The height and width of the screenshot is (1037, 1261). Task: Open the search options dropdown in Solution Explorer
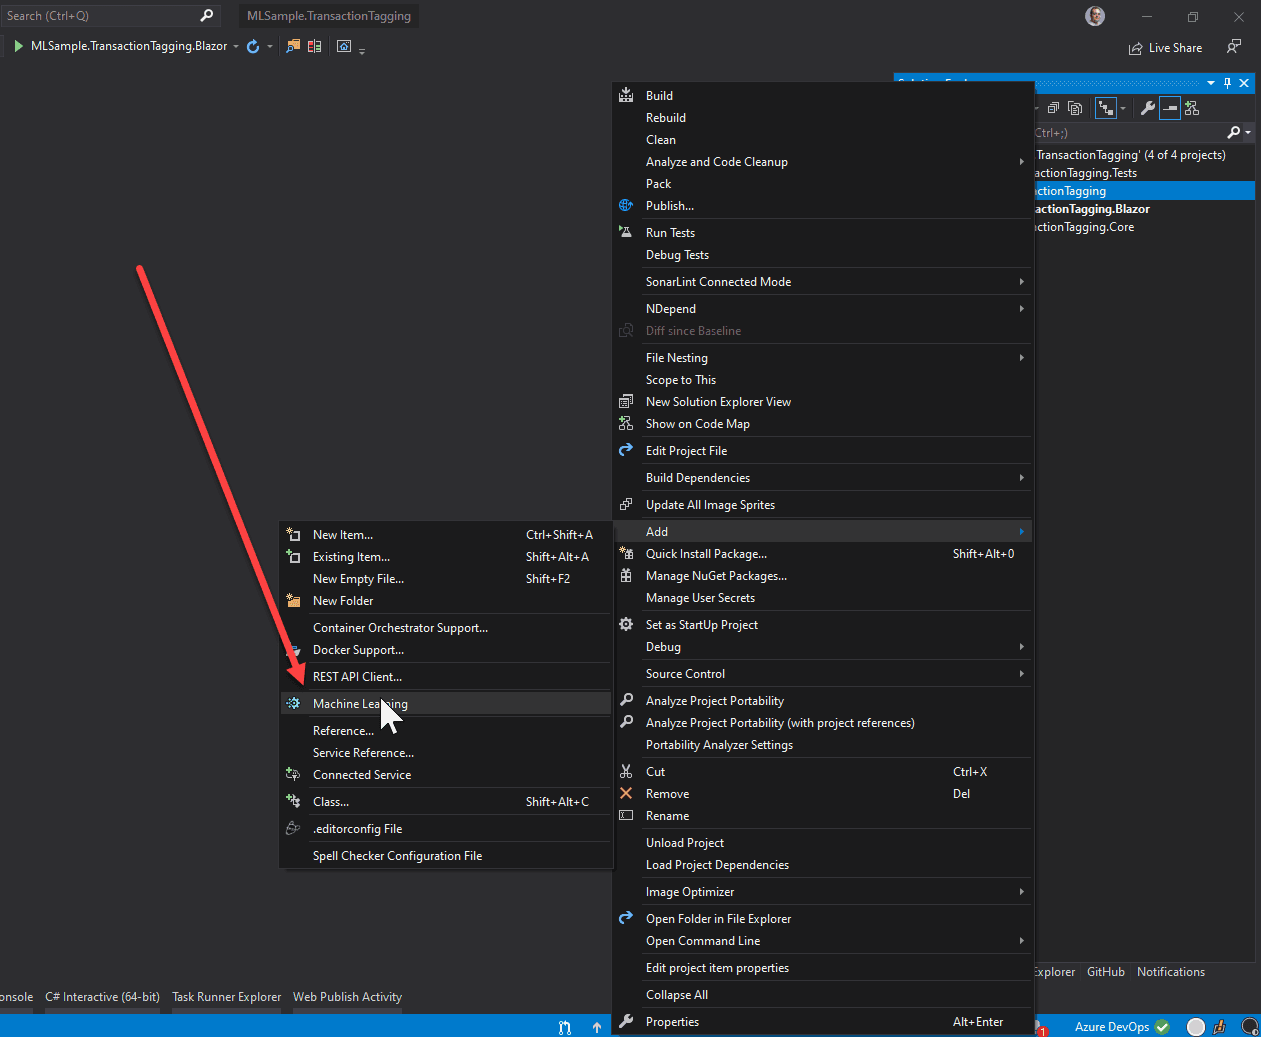tap(1248, 132)
